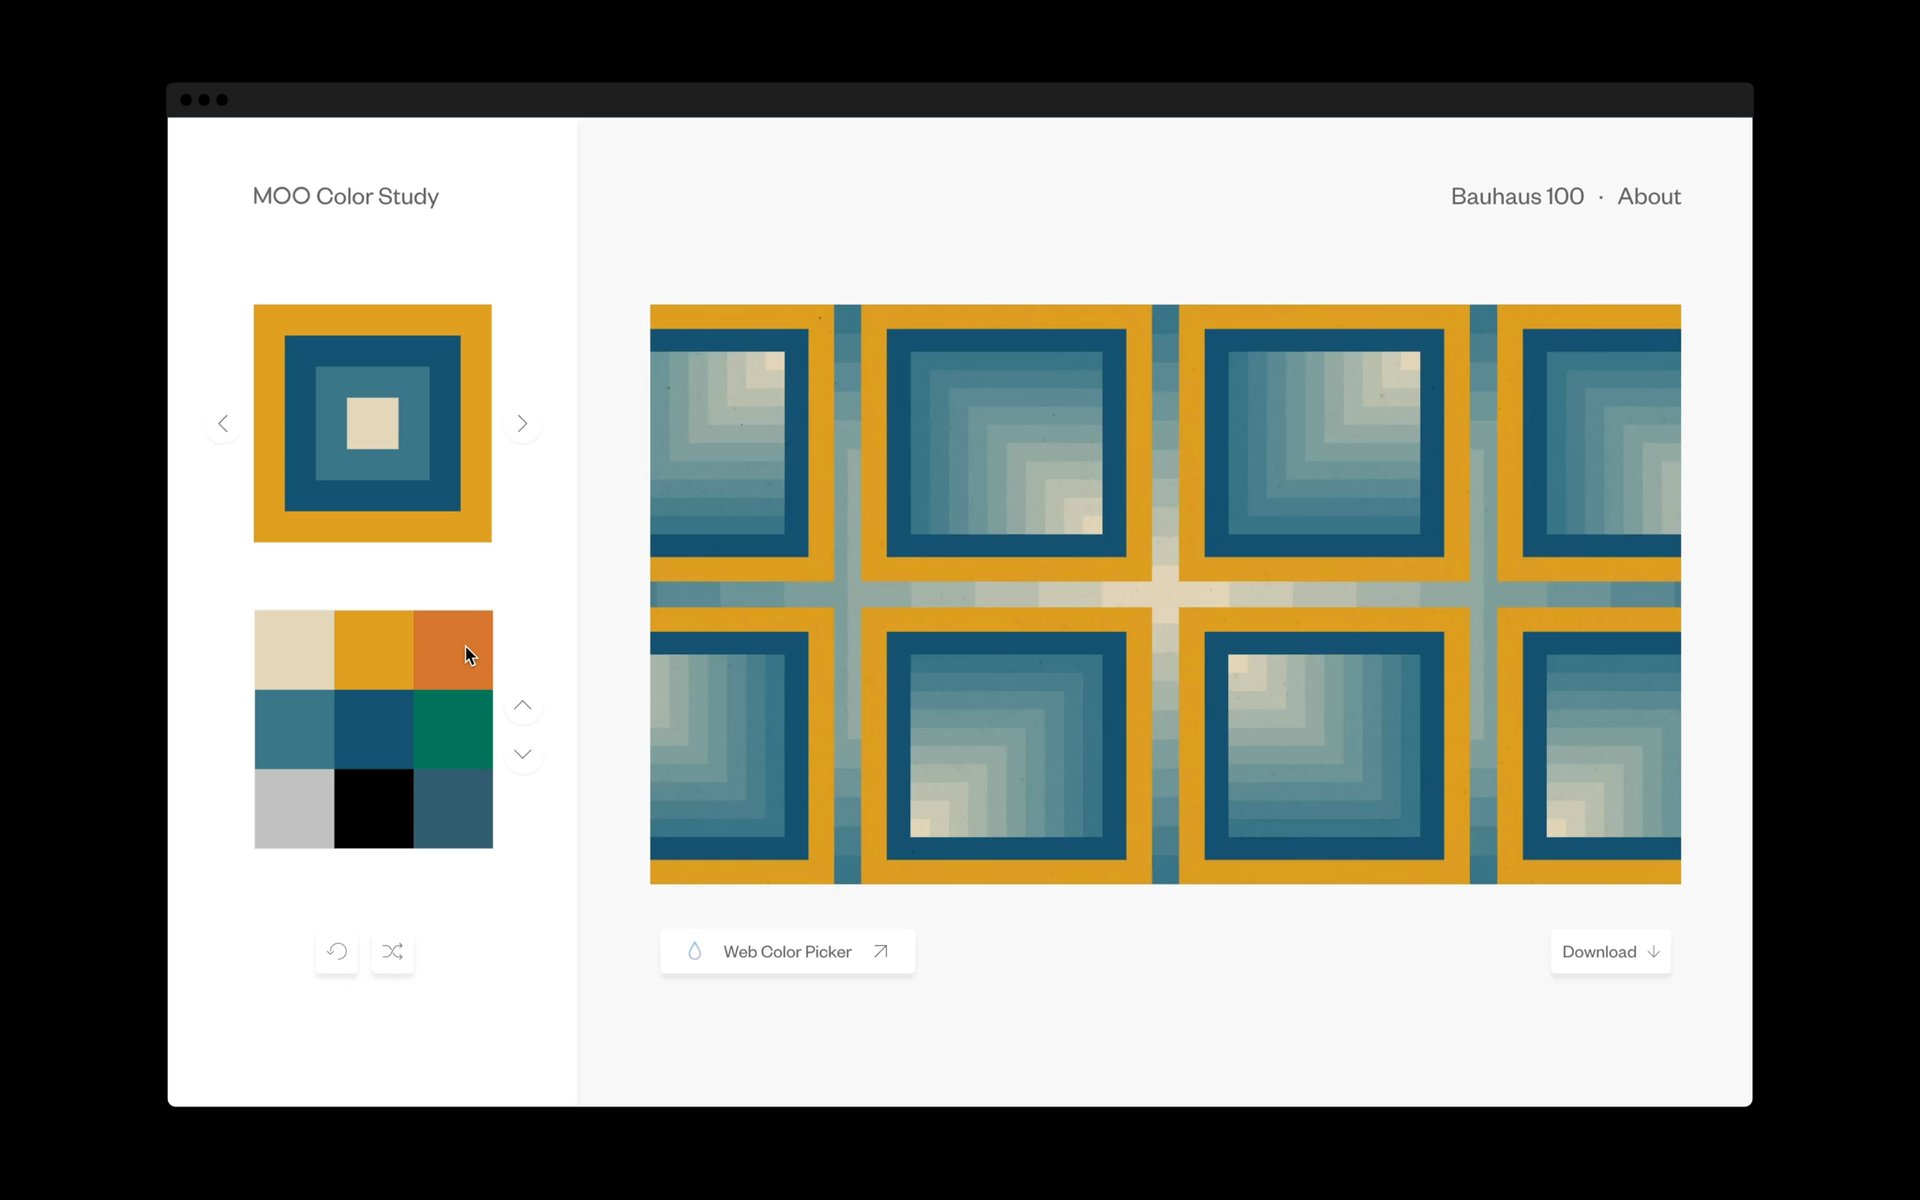Viewport: 1920px width, 1200px height.
Task: Click the down chevron beside the palette
Action: [522, 754]
